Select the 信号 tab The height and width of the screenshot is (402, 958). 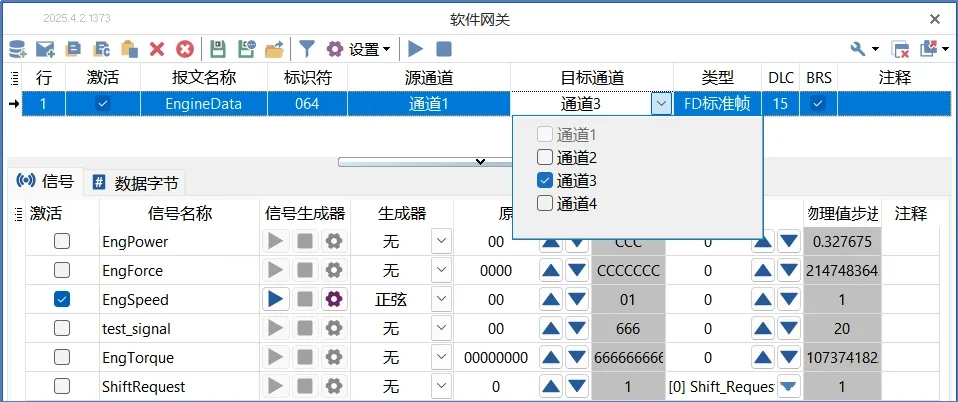(x=46, y=181)
